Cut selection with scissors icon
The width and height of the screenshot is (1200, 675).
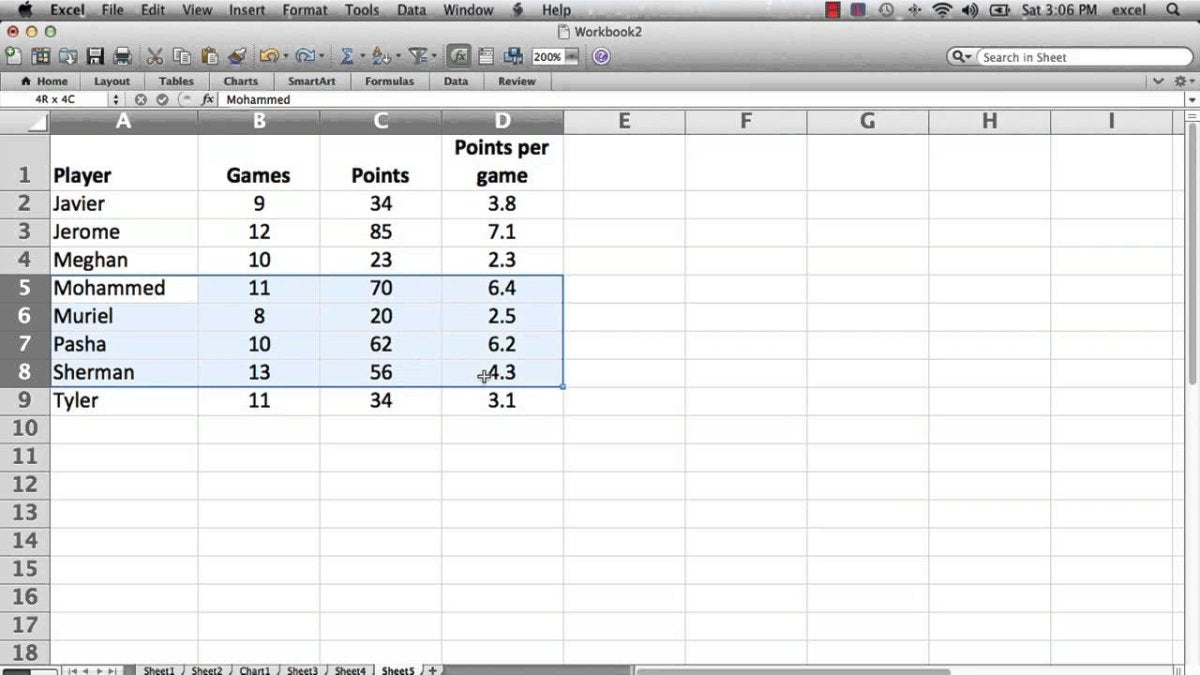pyautogui.click(x=154, y=56)
